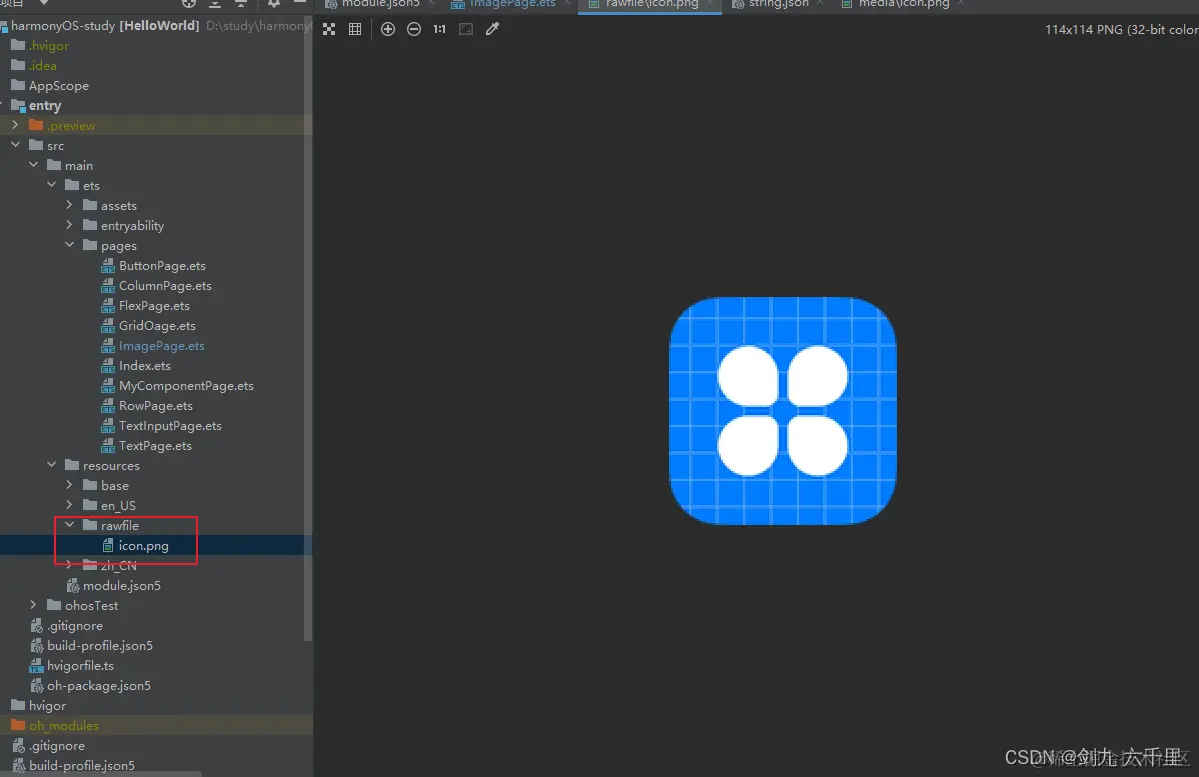Click the blue app icon image preview
This screenshot has width=1199, height=777.
coord(782,411)
